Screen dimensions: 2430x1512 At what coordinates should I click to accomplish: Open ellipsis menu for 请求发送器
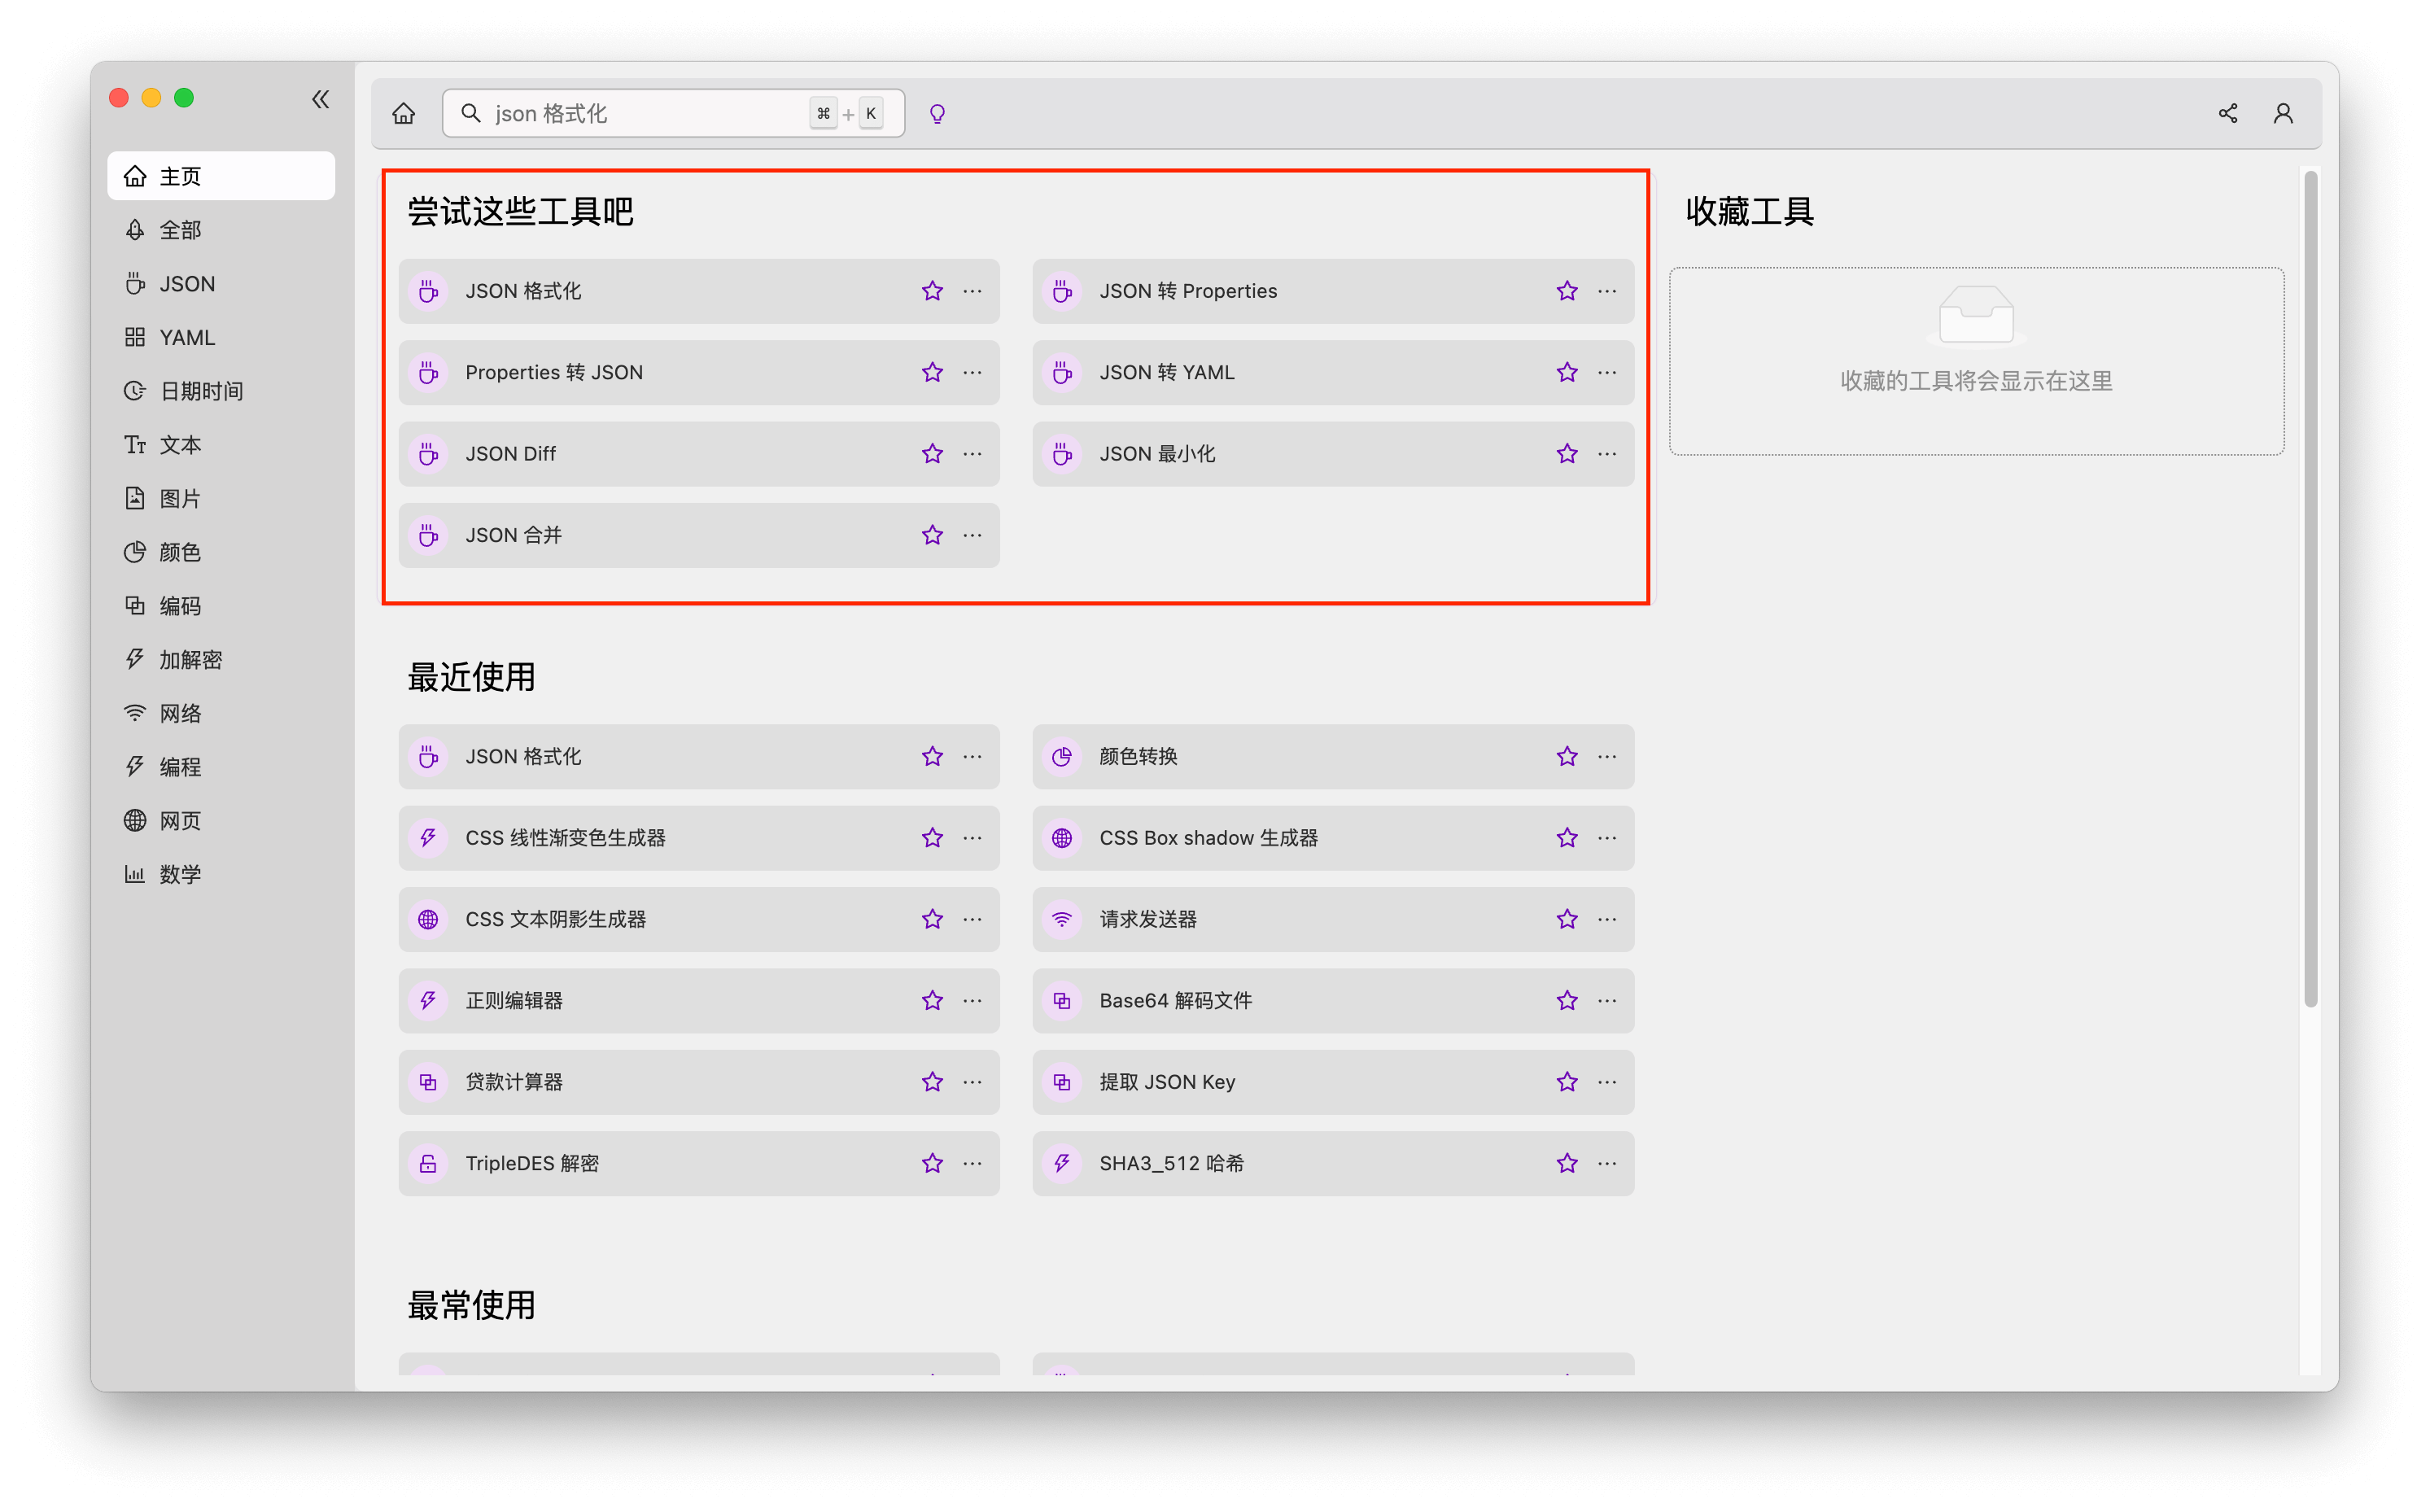[1607, 919]
